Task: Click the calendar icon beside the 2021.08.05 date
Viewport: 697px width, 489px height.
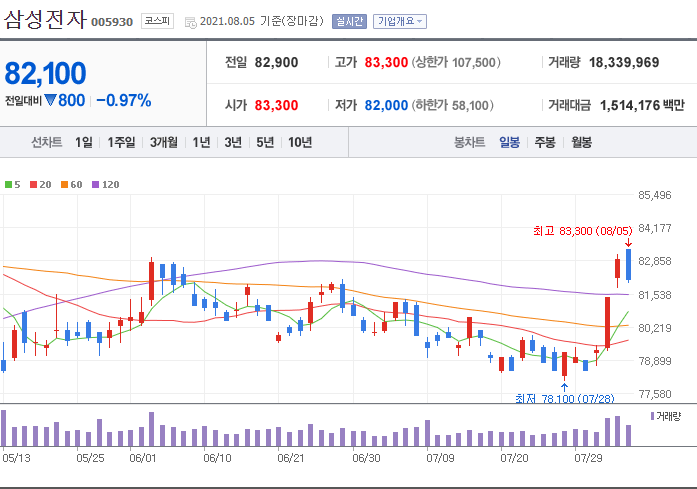Action: click(x=191, y=22)
